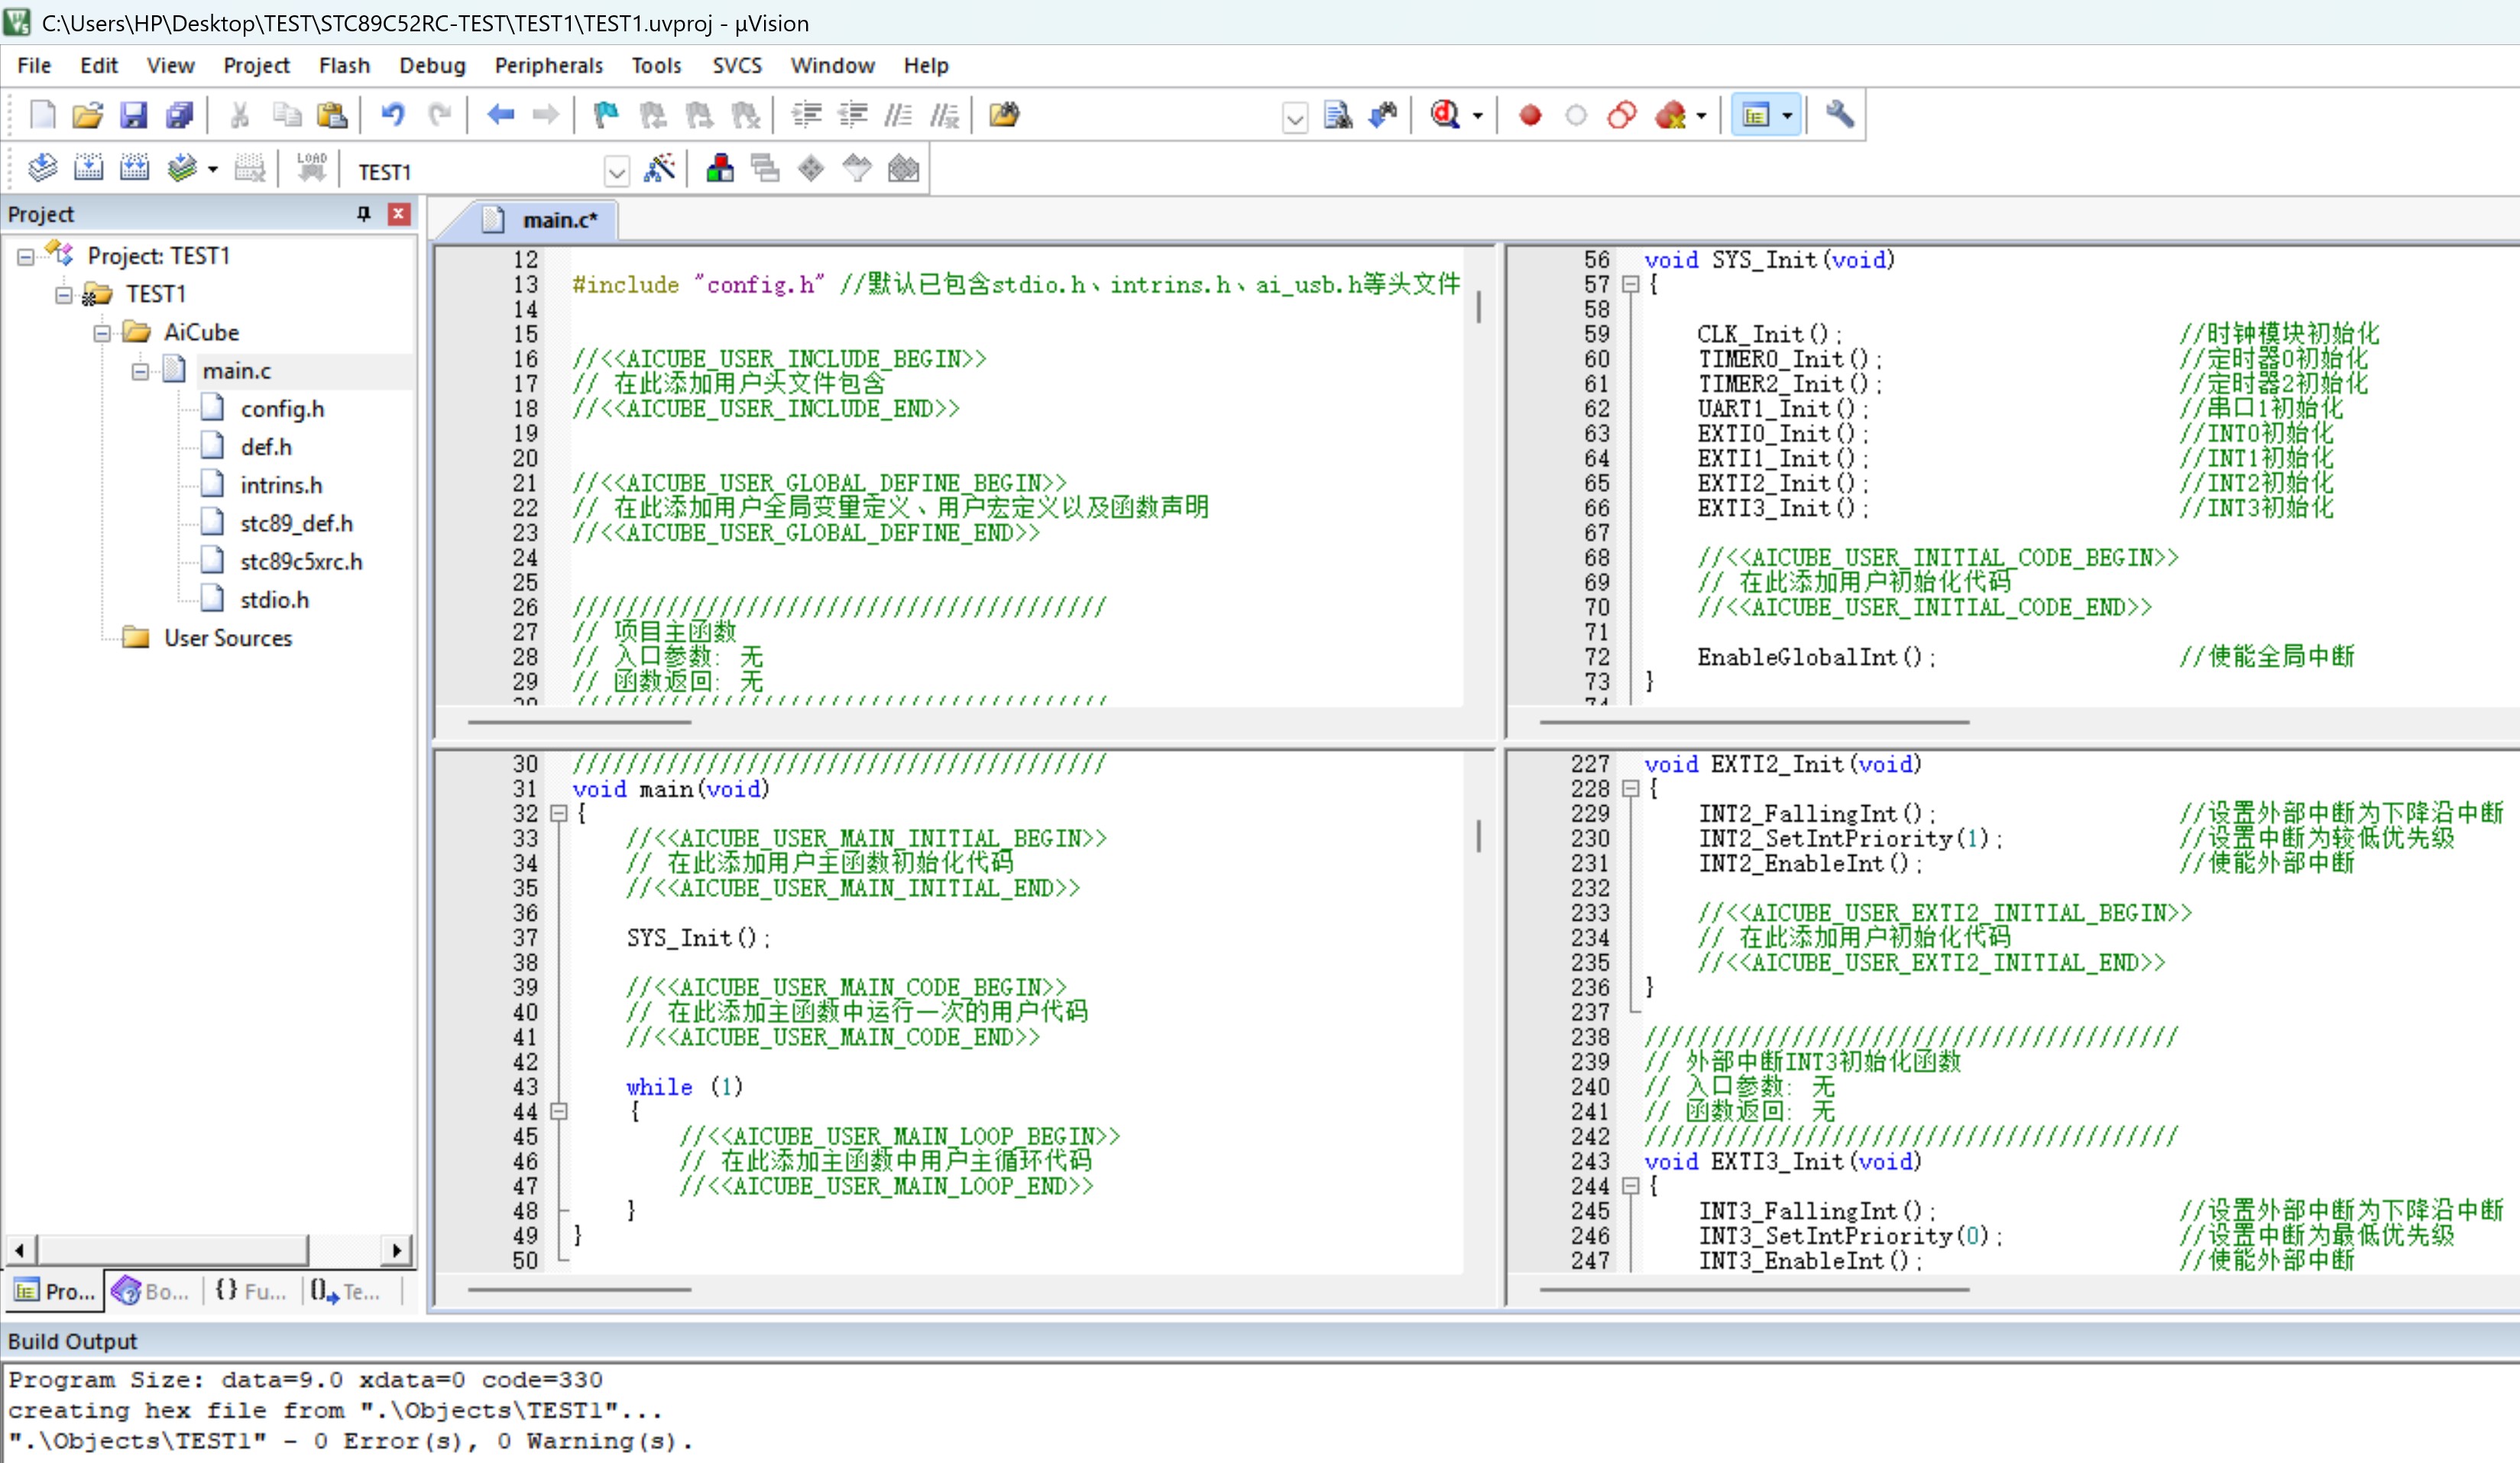Save the current file with Save icon
Viewport: 2520px width, 1463px height.
134,115
